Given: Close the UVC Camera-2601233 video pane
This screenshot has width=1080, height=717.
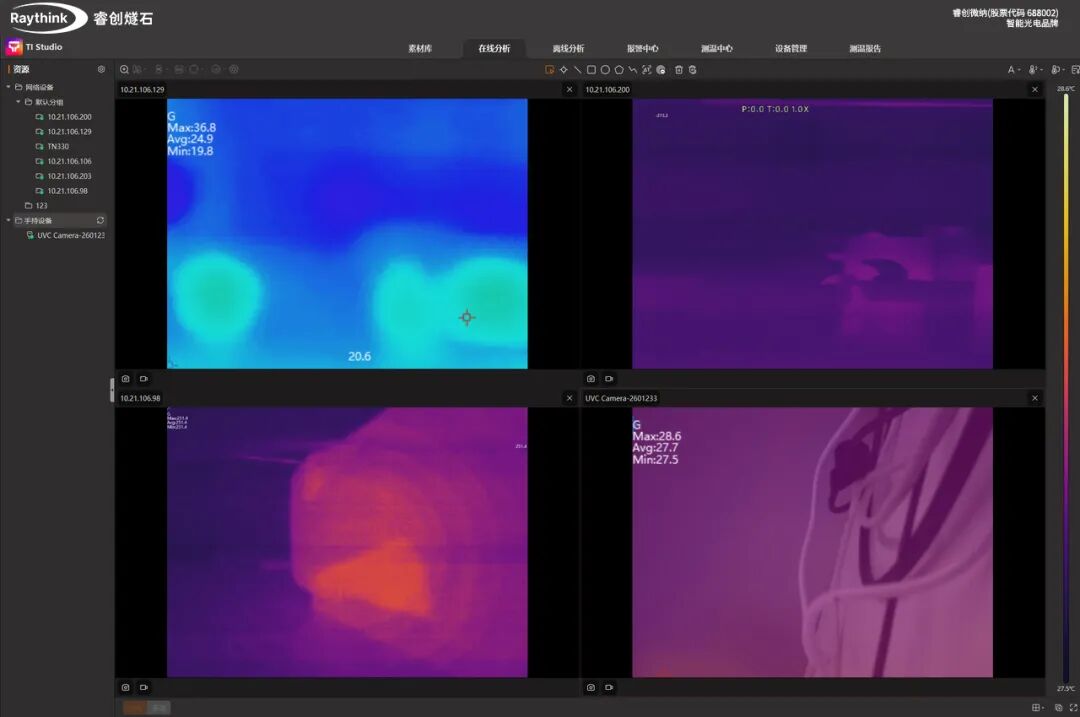Looking at the screenshot, I should [x=1035, y=398].
